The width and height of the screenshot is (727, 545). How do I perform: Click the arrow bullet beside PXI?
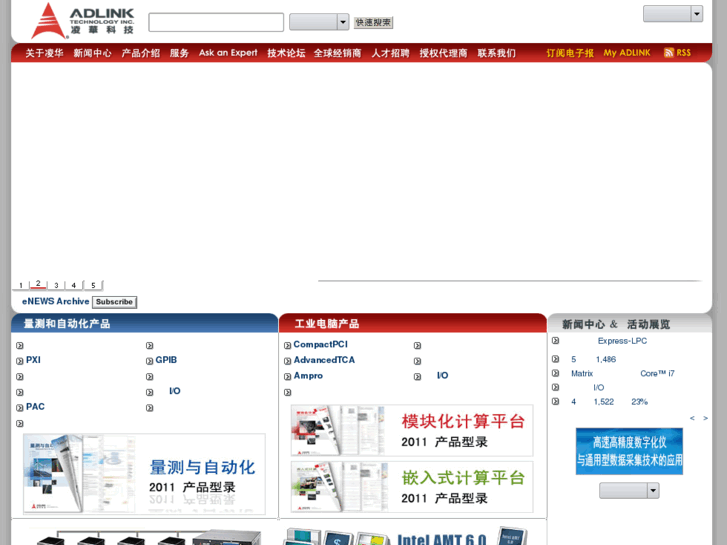(19, 361)
